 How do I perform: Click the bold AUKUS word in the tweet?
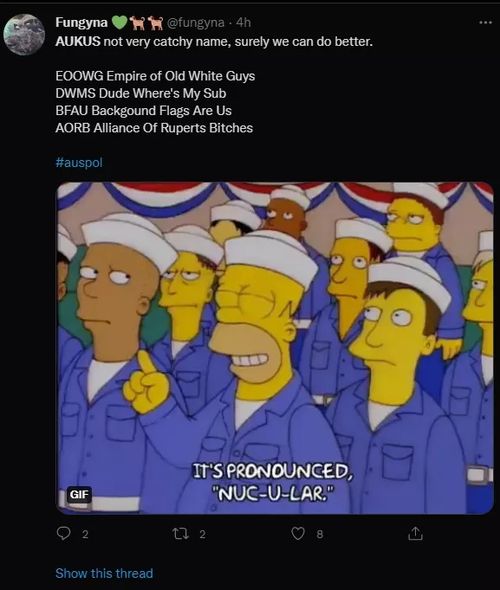78,41
